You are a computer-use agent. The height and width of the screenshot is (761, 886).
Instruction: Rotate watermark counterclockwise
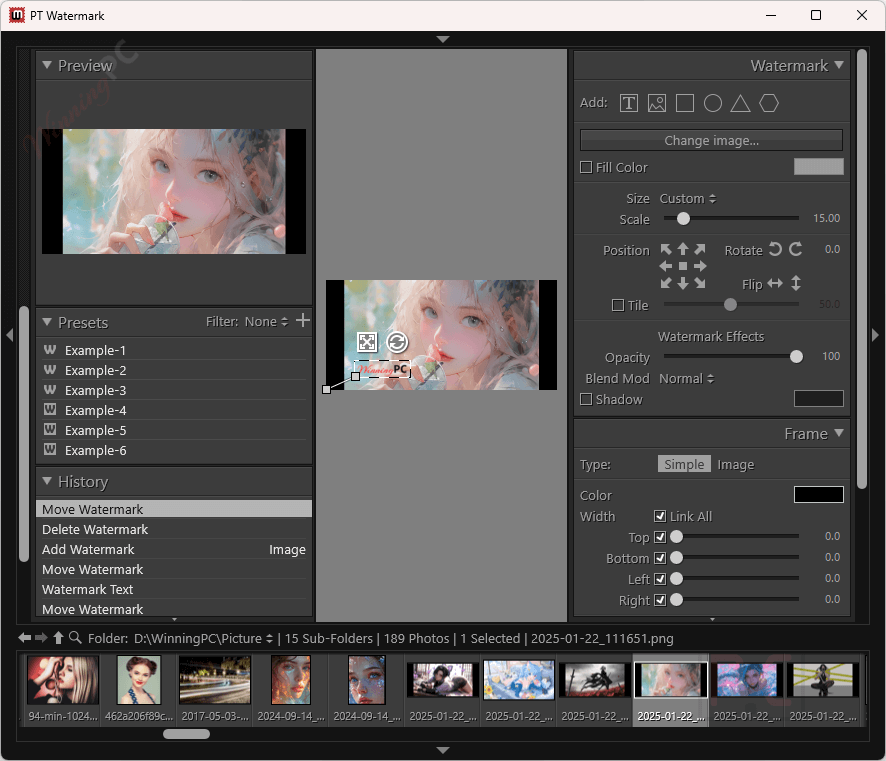775,249
